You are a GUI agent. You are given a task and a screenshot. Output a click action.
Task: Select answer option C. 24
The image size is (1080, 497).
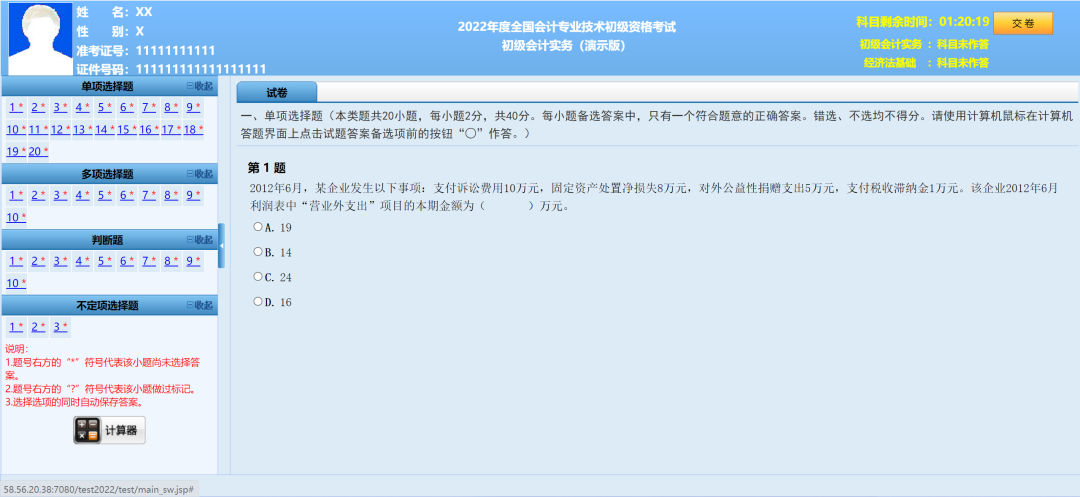click(258, 277)
